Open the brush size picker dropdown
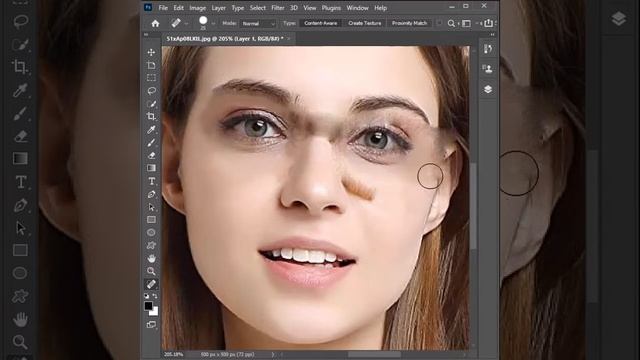Screen dimensions: 640x360 213,24
